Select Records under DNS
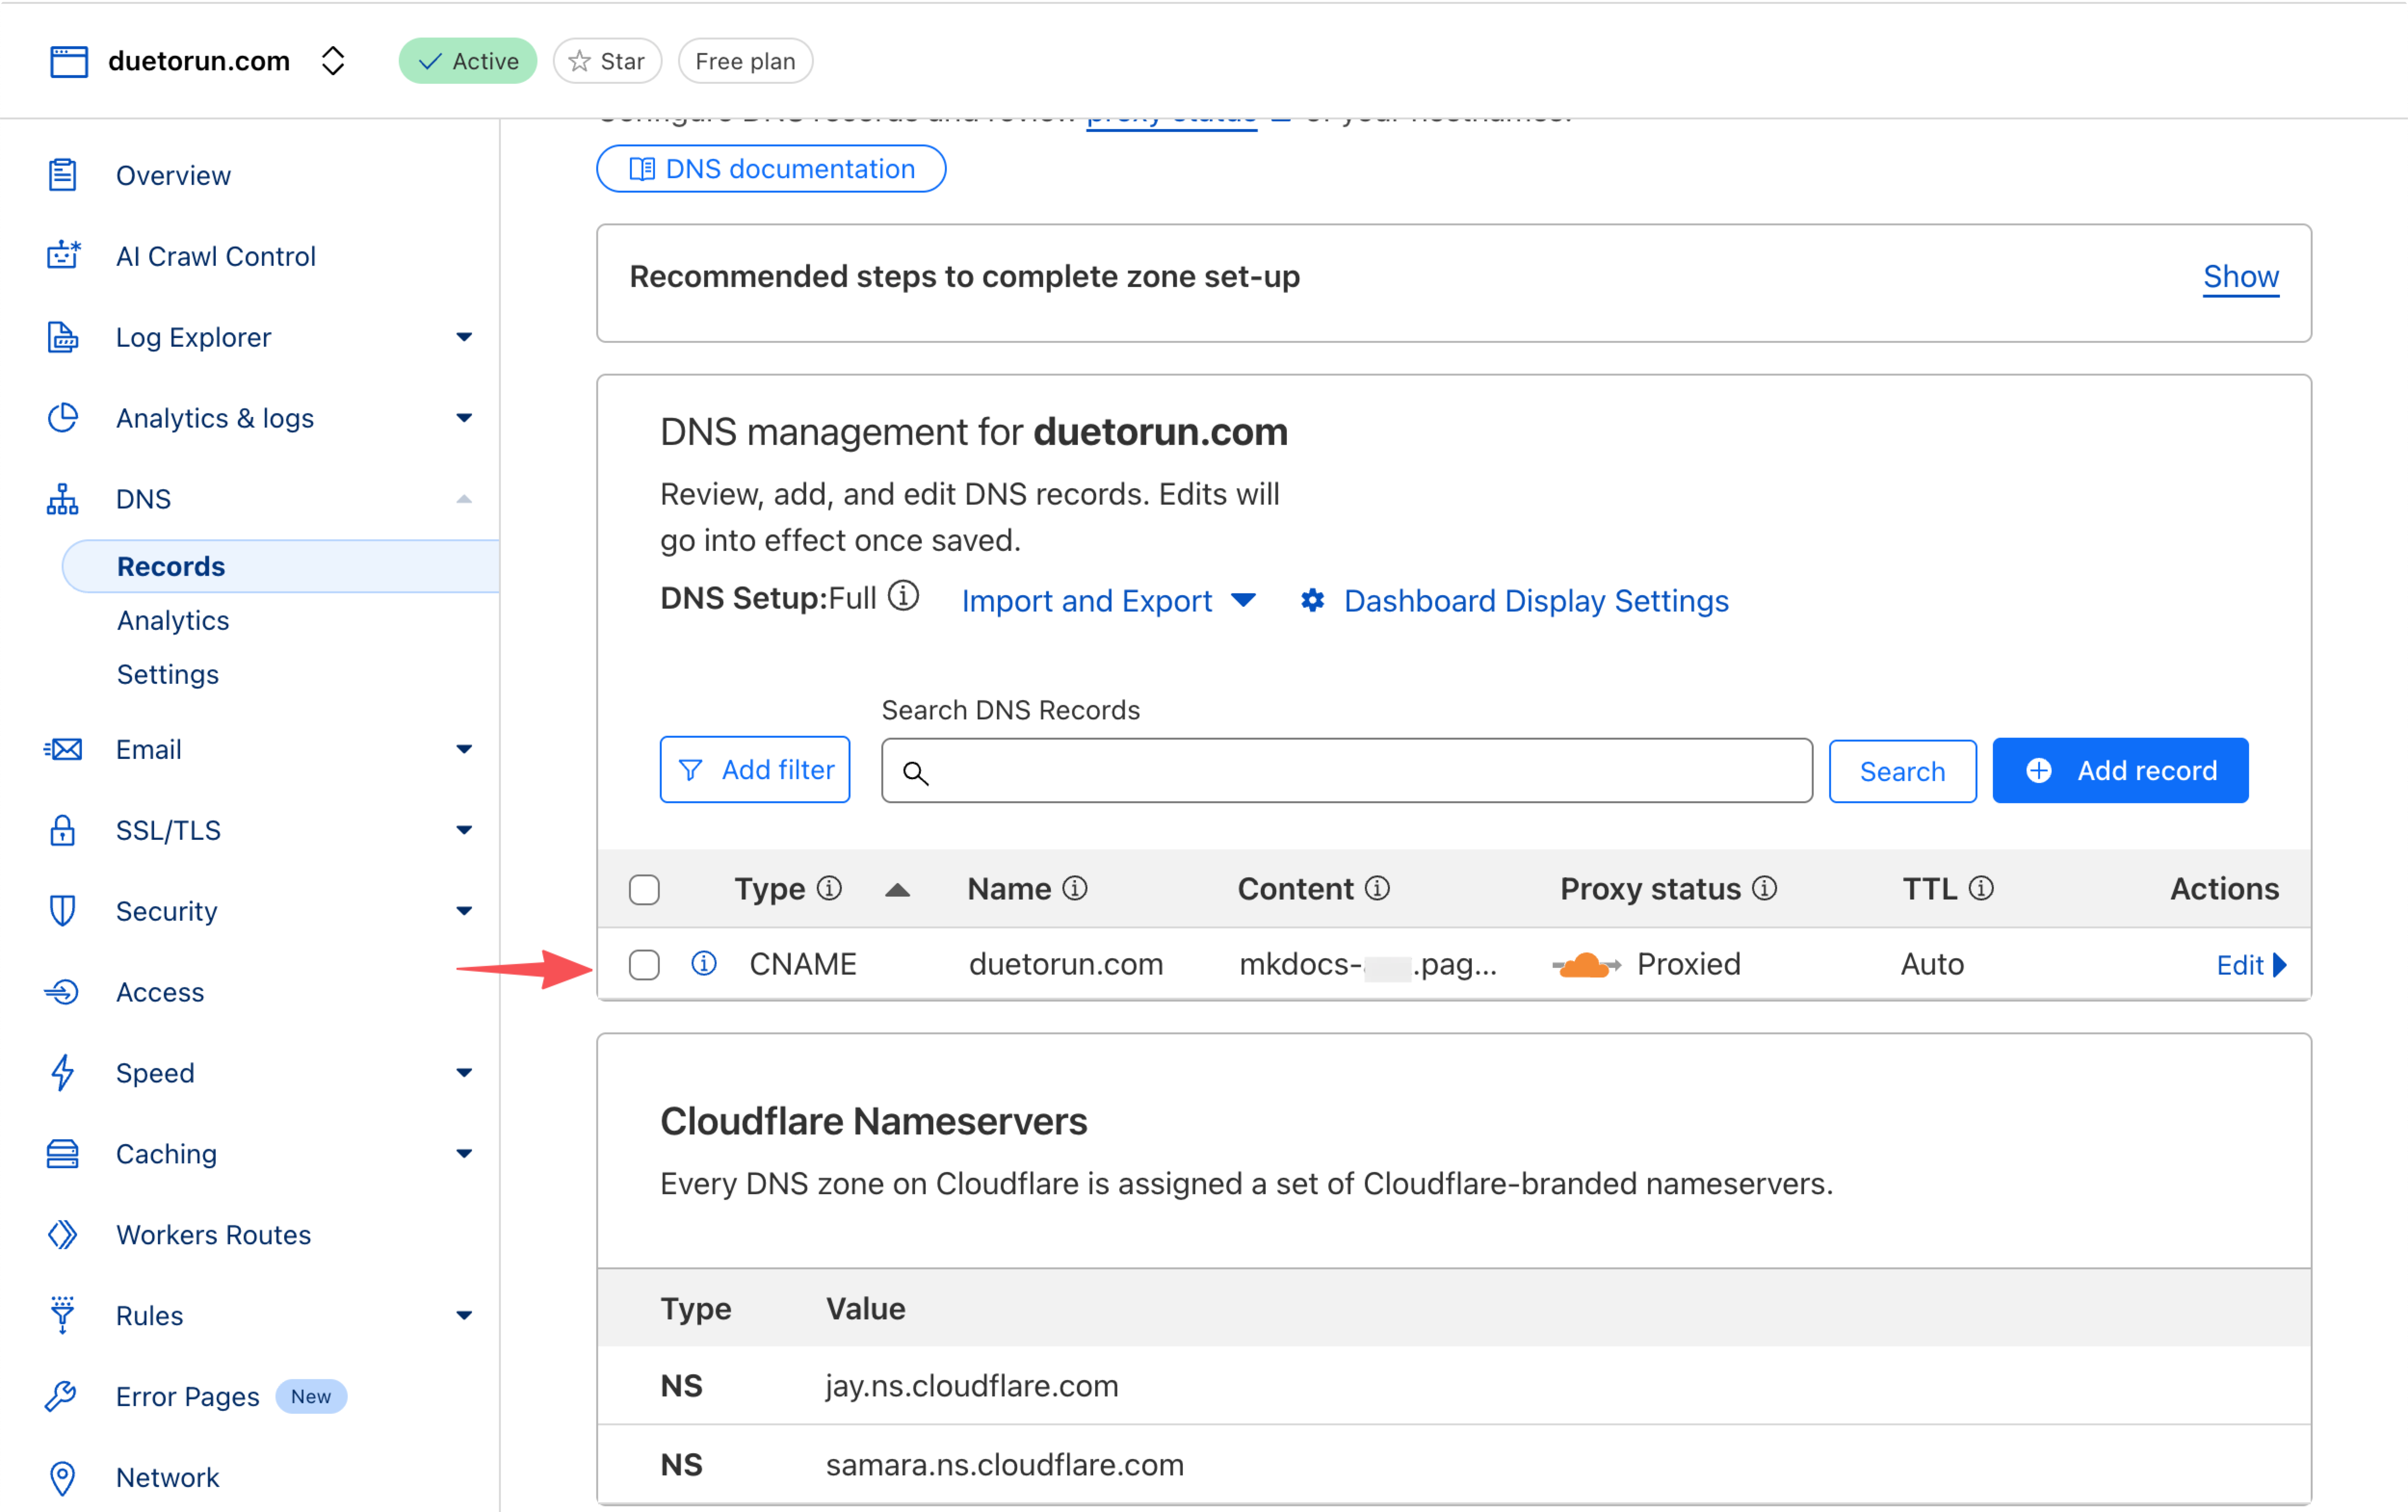 click(x=171, y=566)
